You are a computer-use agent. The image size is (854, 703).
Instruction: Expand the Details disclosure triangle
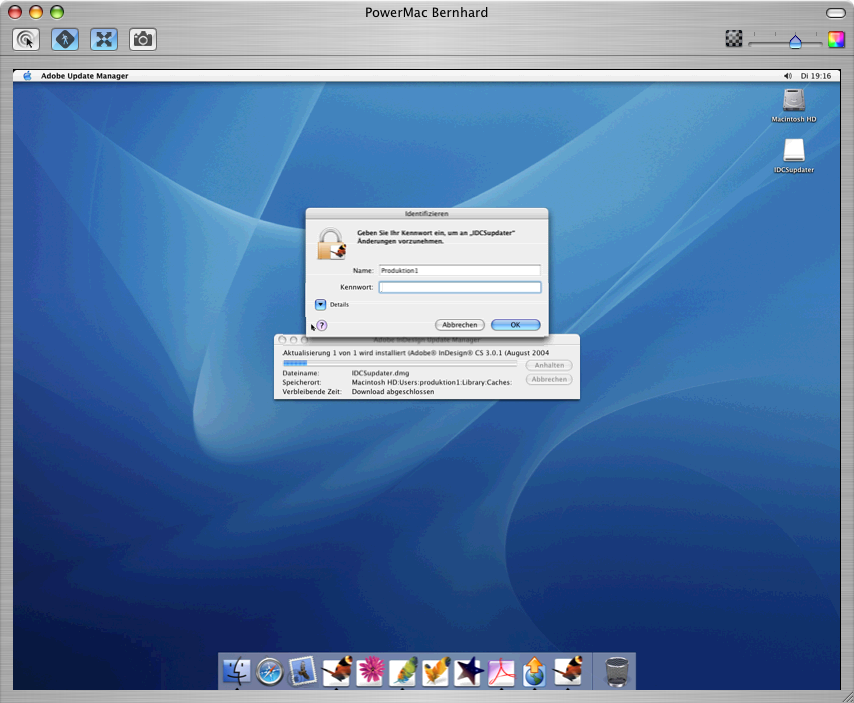320,304
